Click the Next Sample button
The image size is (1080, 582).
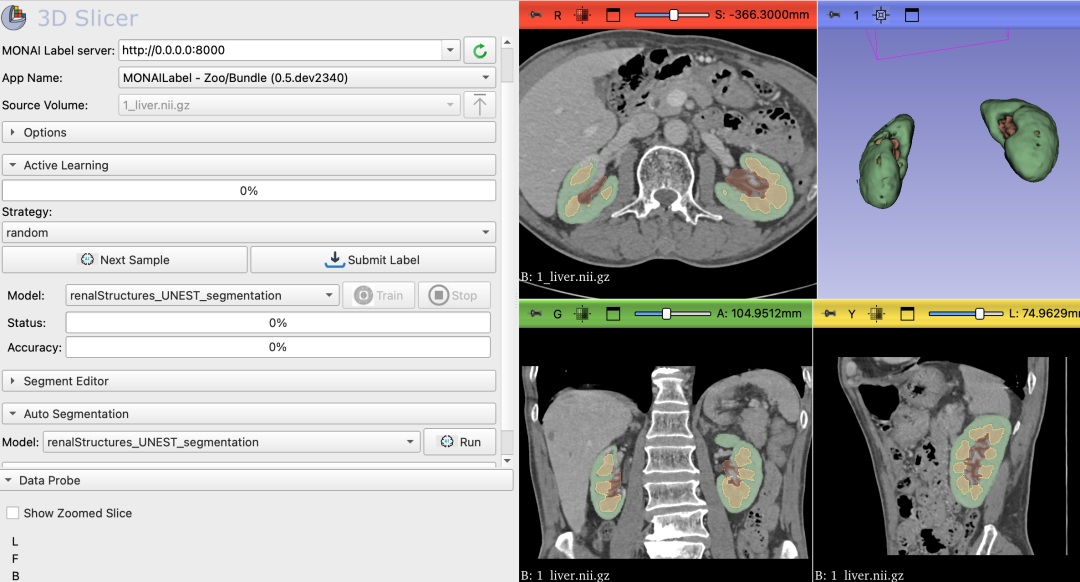pyautogui.click(x=125, y=260)
